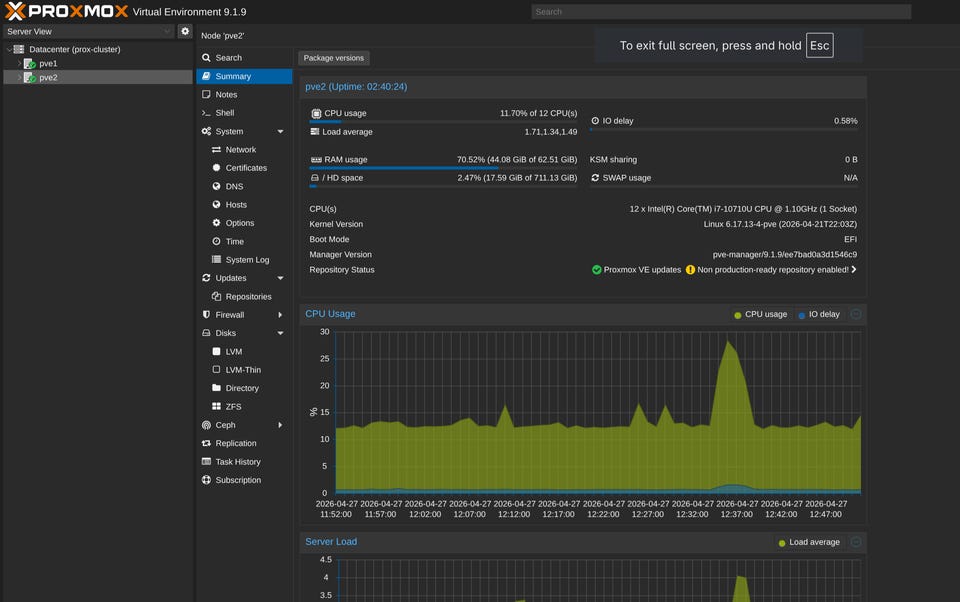Click the Datacenter server icon in tree

19,49
